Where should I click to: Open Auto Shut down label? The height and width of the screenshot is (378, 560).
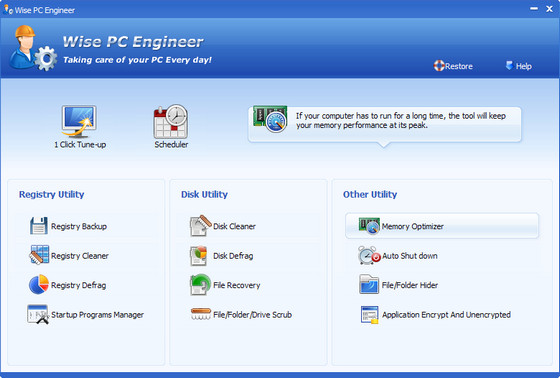click(x=410, y=256)
